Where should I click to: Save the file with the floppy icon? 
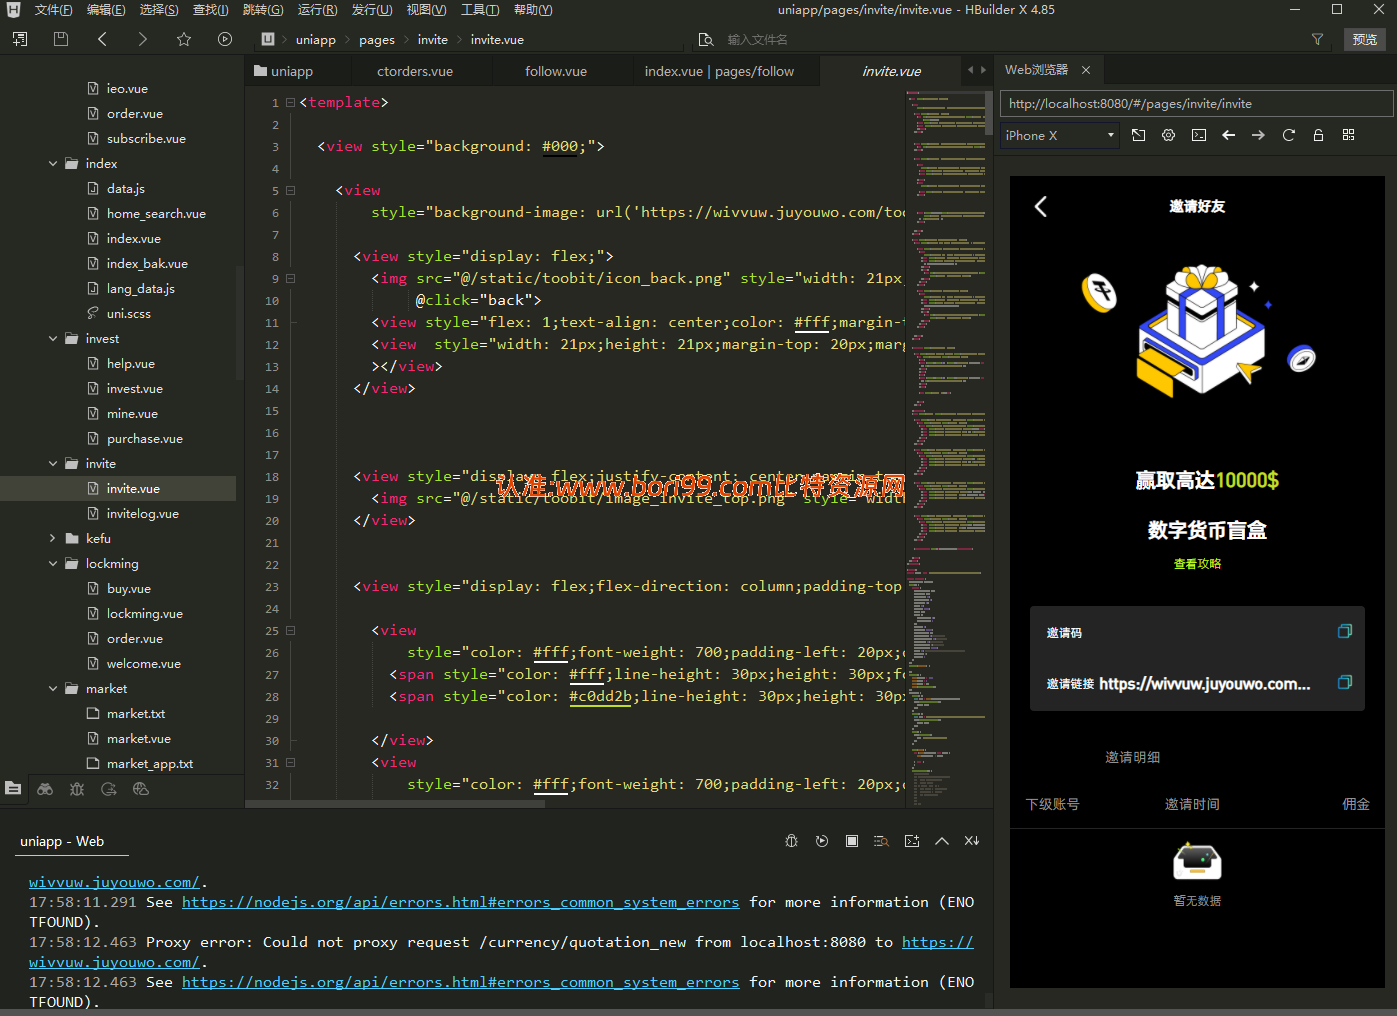point(61,39)
